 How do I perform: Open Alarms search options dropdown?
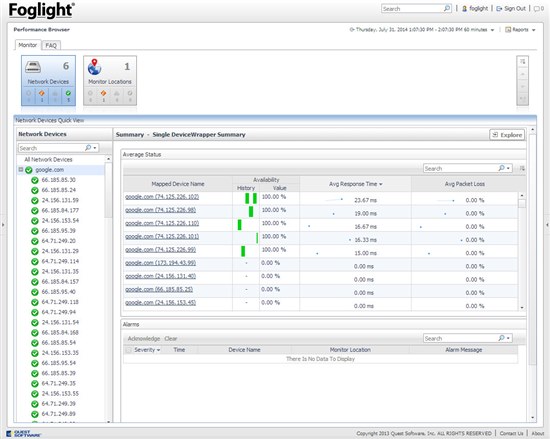tap(508, 338)
